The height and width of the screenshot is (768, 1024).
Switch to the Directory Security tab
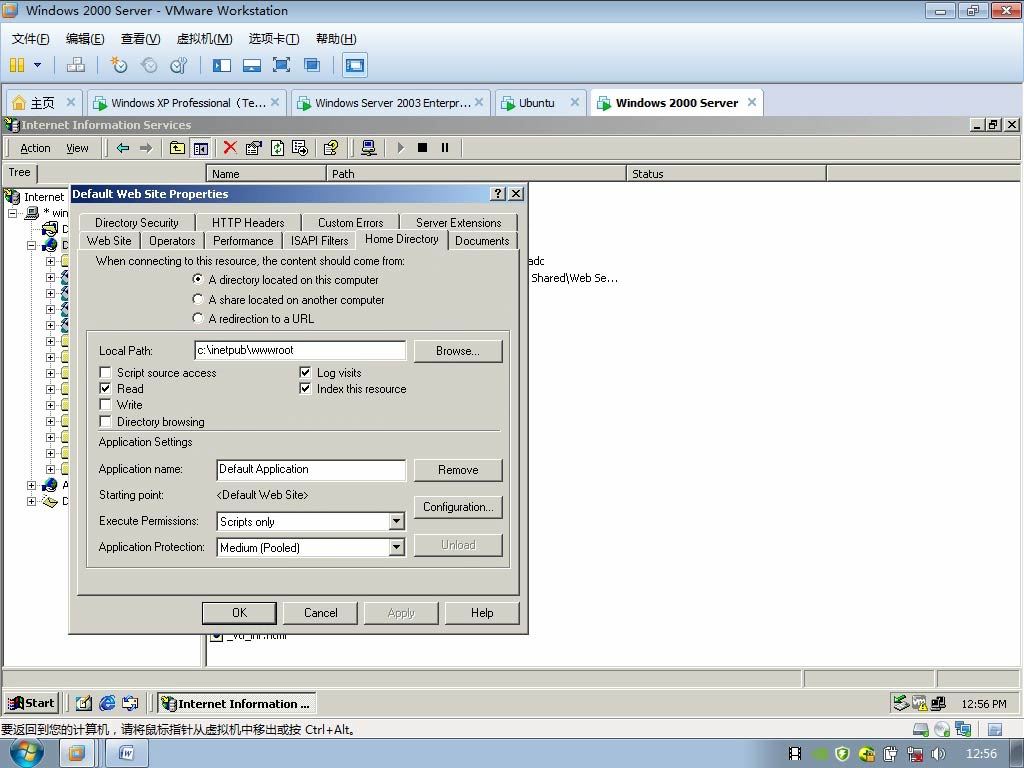(x=137, y=223)
